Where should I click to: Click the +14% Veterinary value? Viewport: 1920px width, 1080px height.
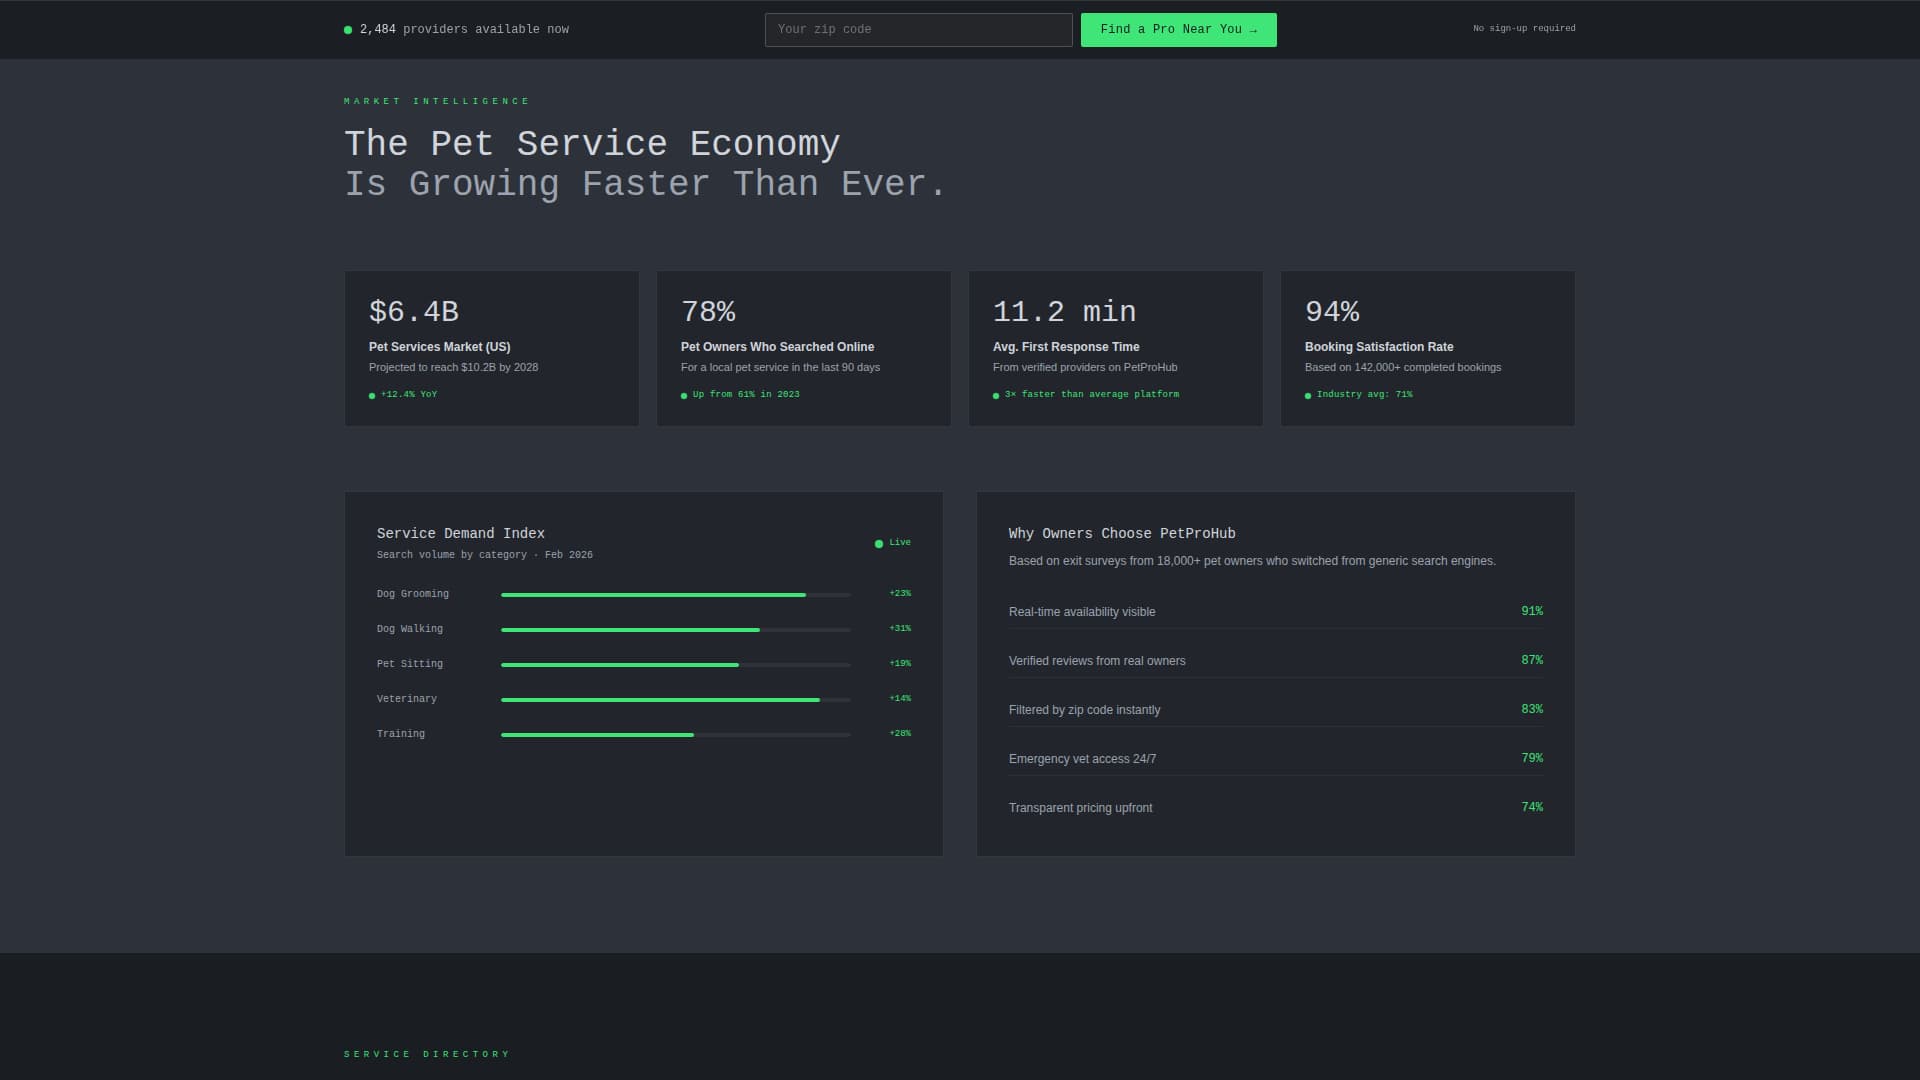900,699
